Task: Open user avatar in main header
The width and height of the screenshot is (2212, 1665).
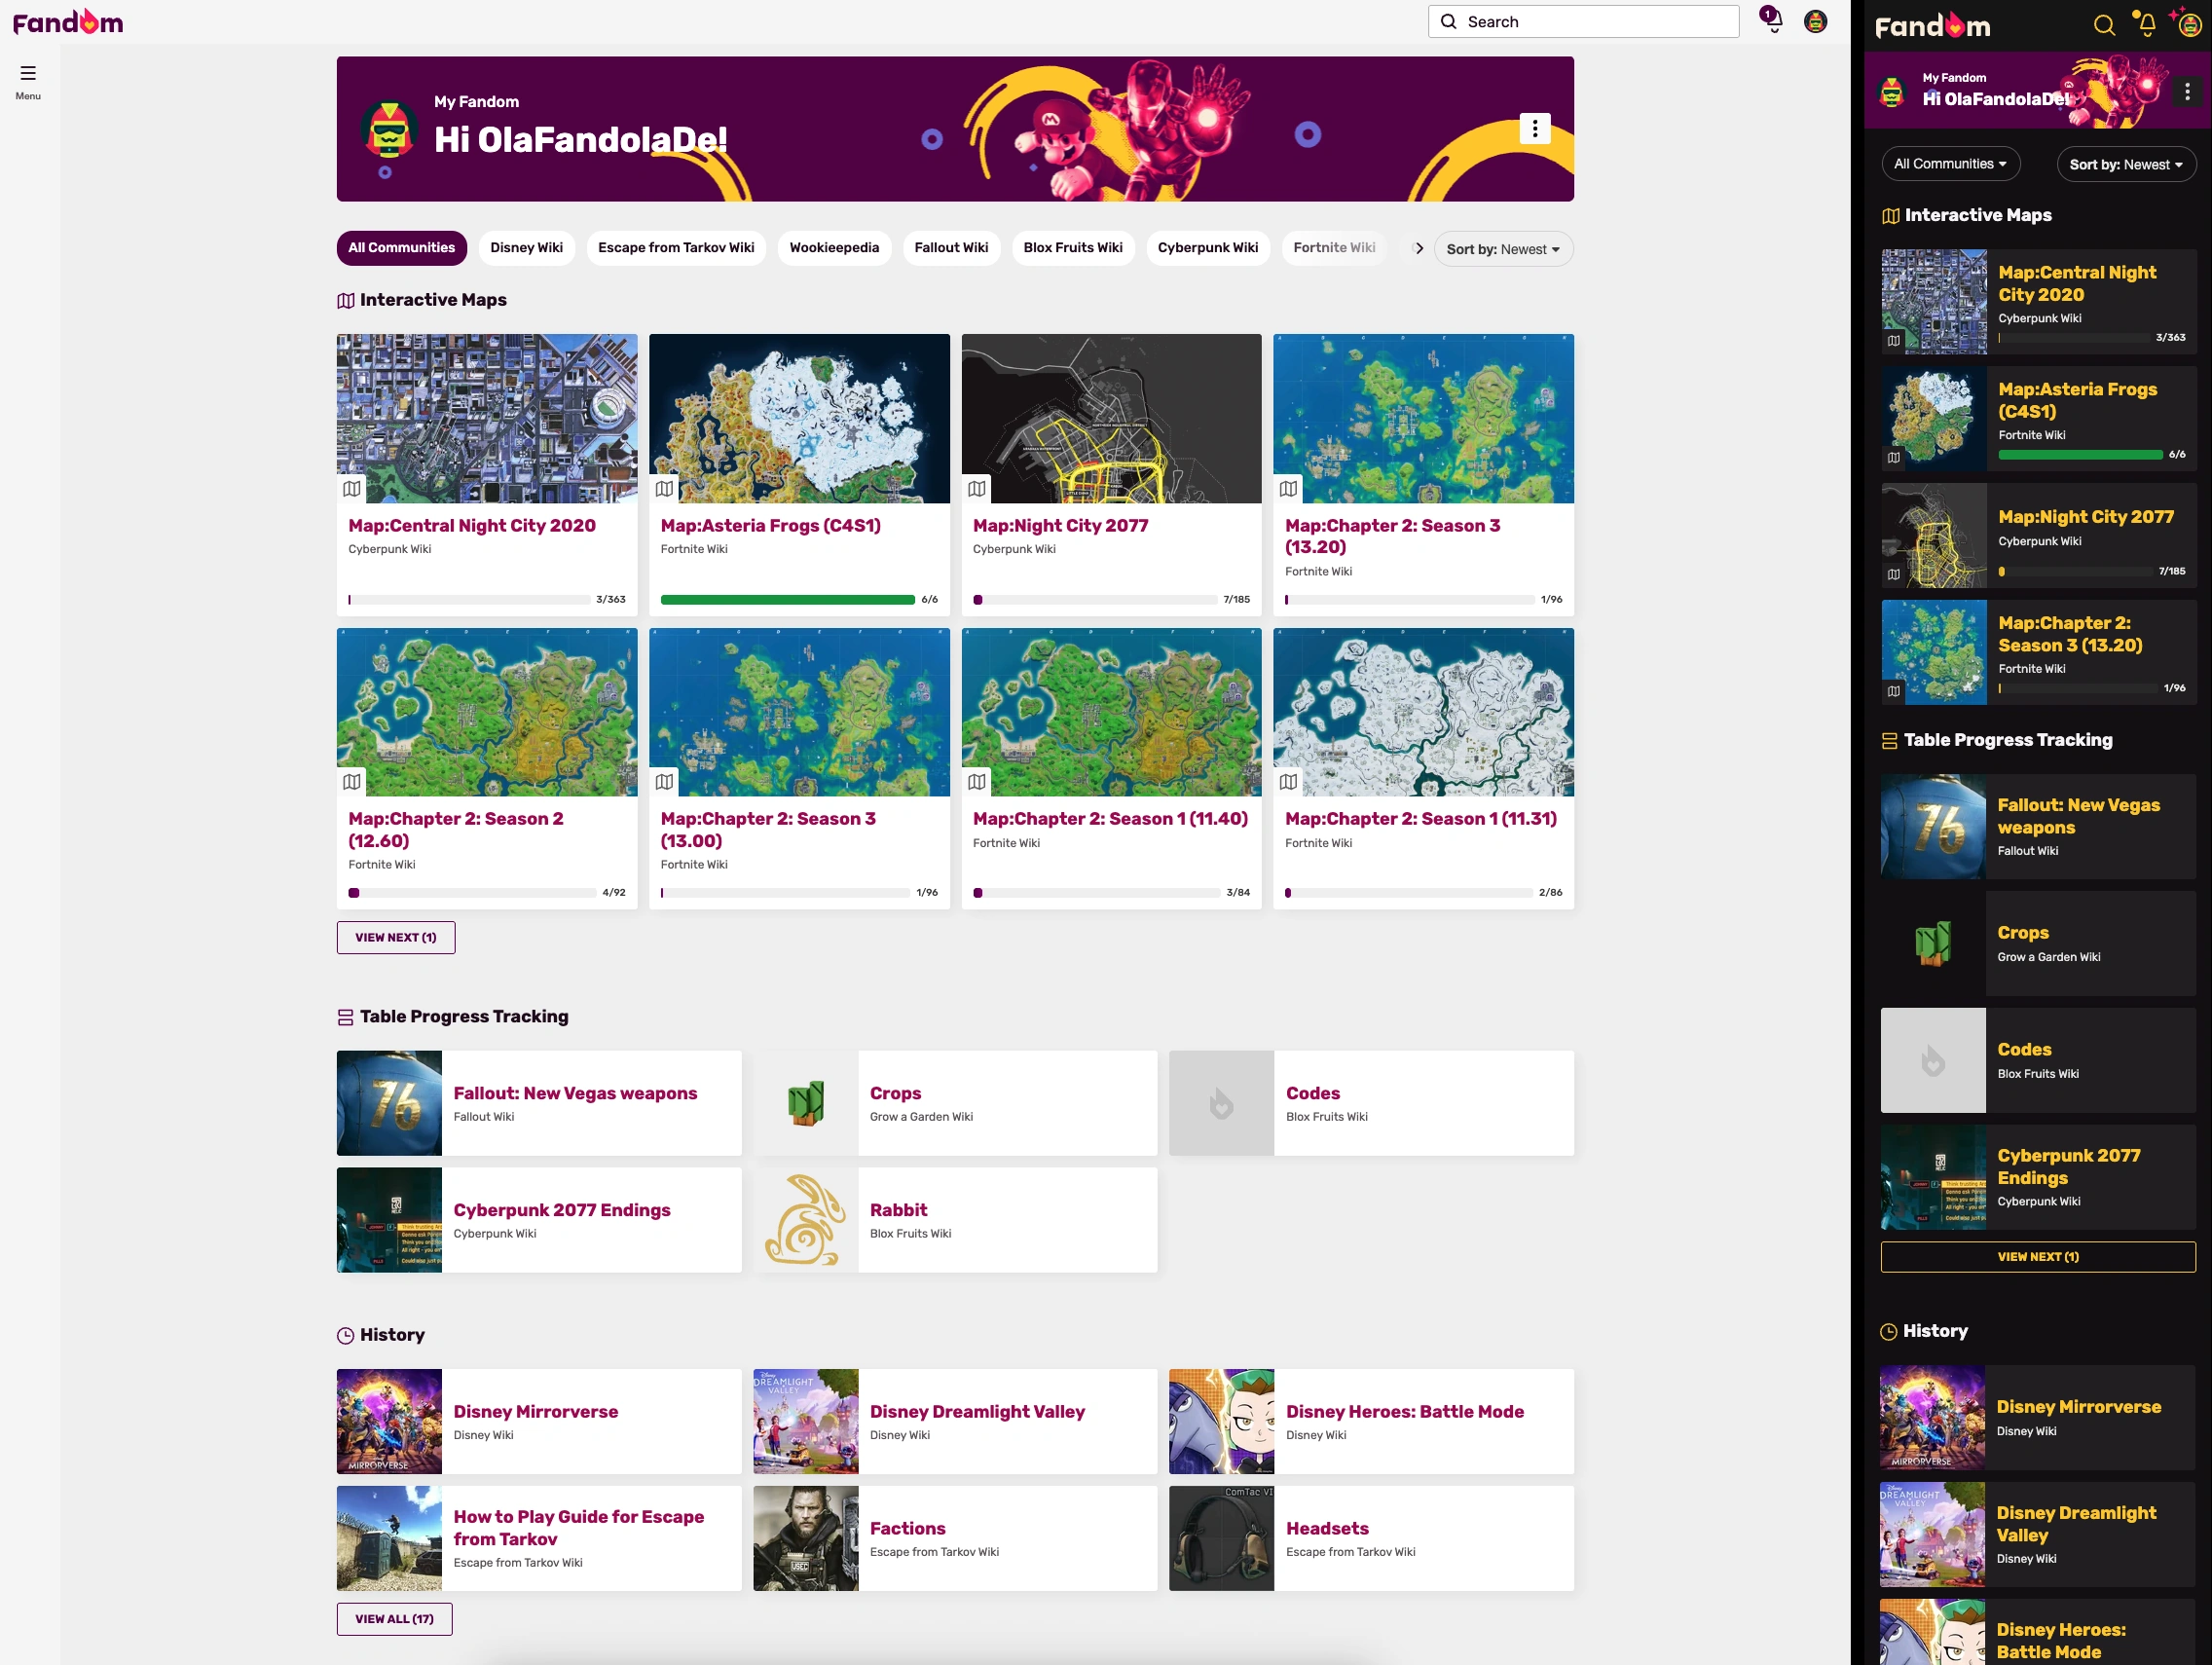Action: (1815, 21)
